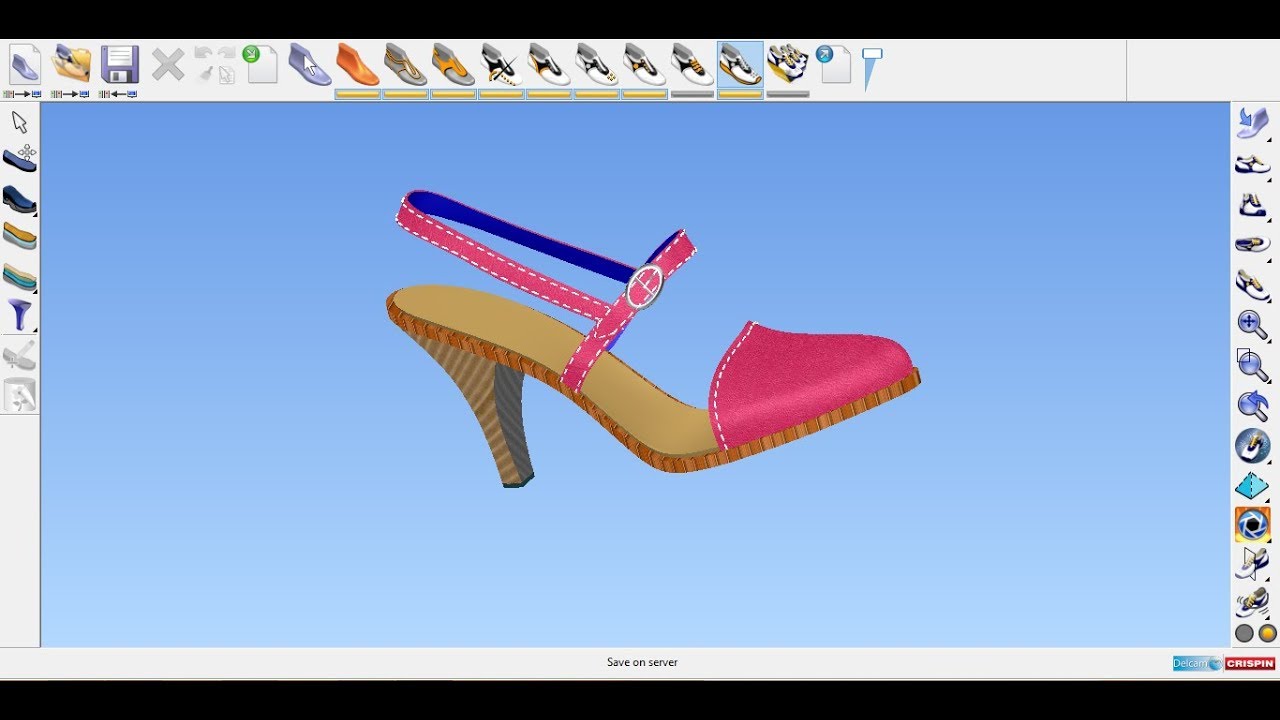Select the orange last stage icon

point(357,64)
